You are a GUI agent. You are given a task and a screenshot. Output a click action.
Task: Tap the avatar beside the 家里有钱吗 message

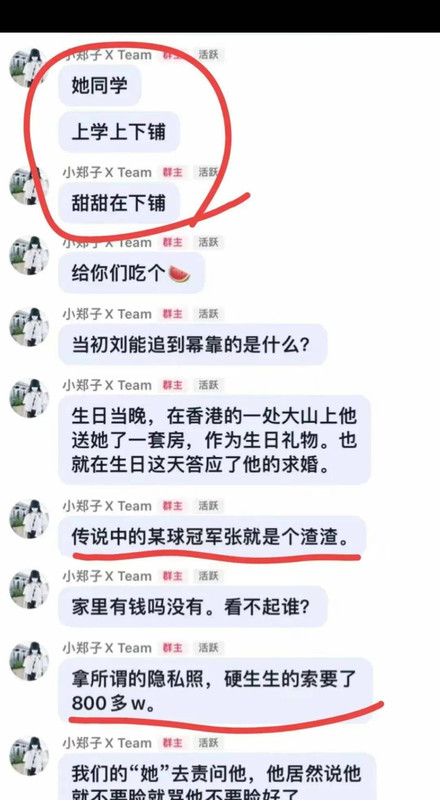(29, 589)
